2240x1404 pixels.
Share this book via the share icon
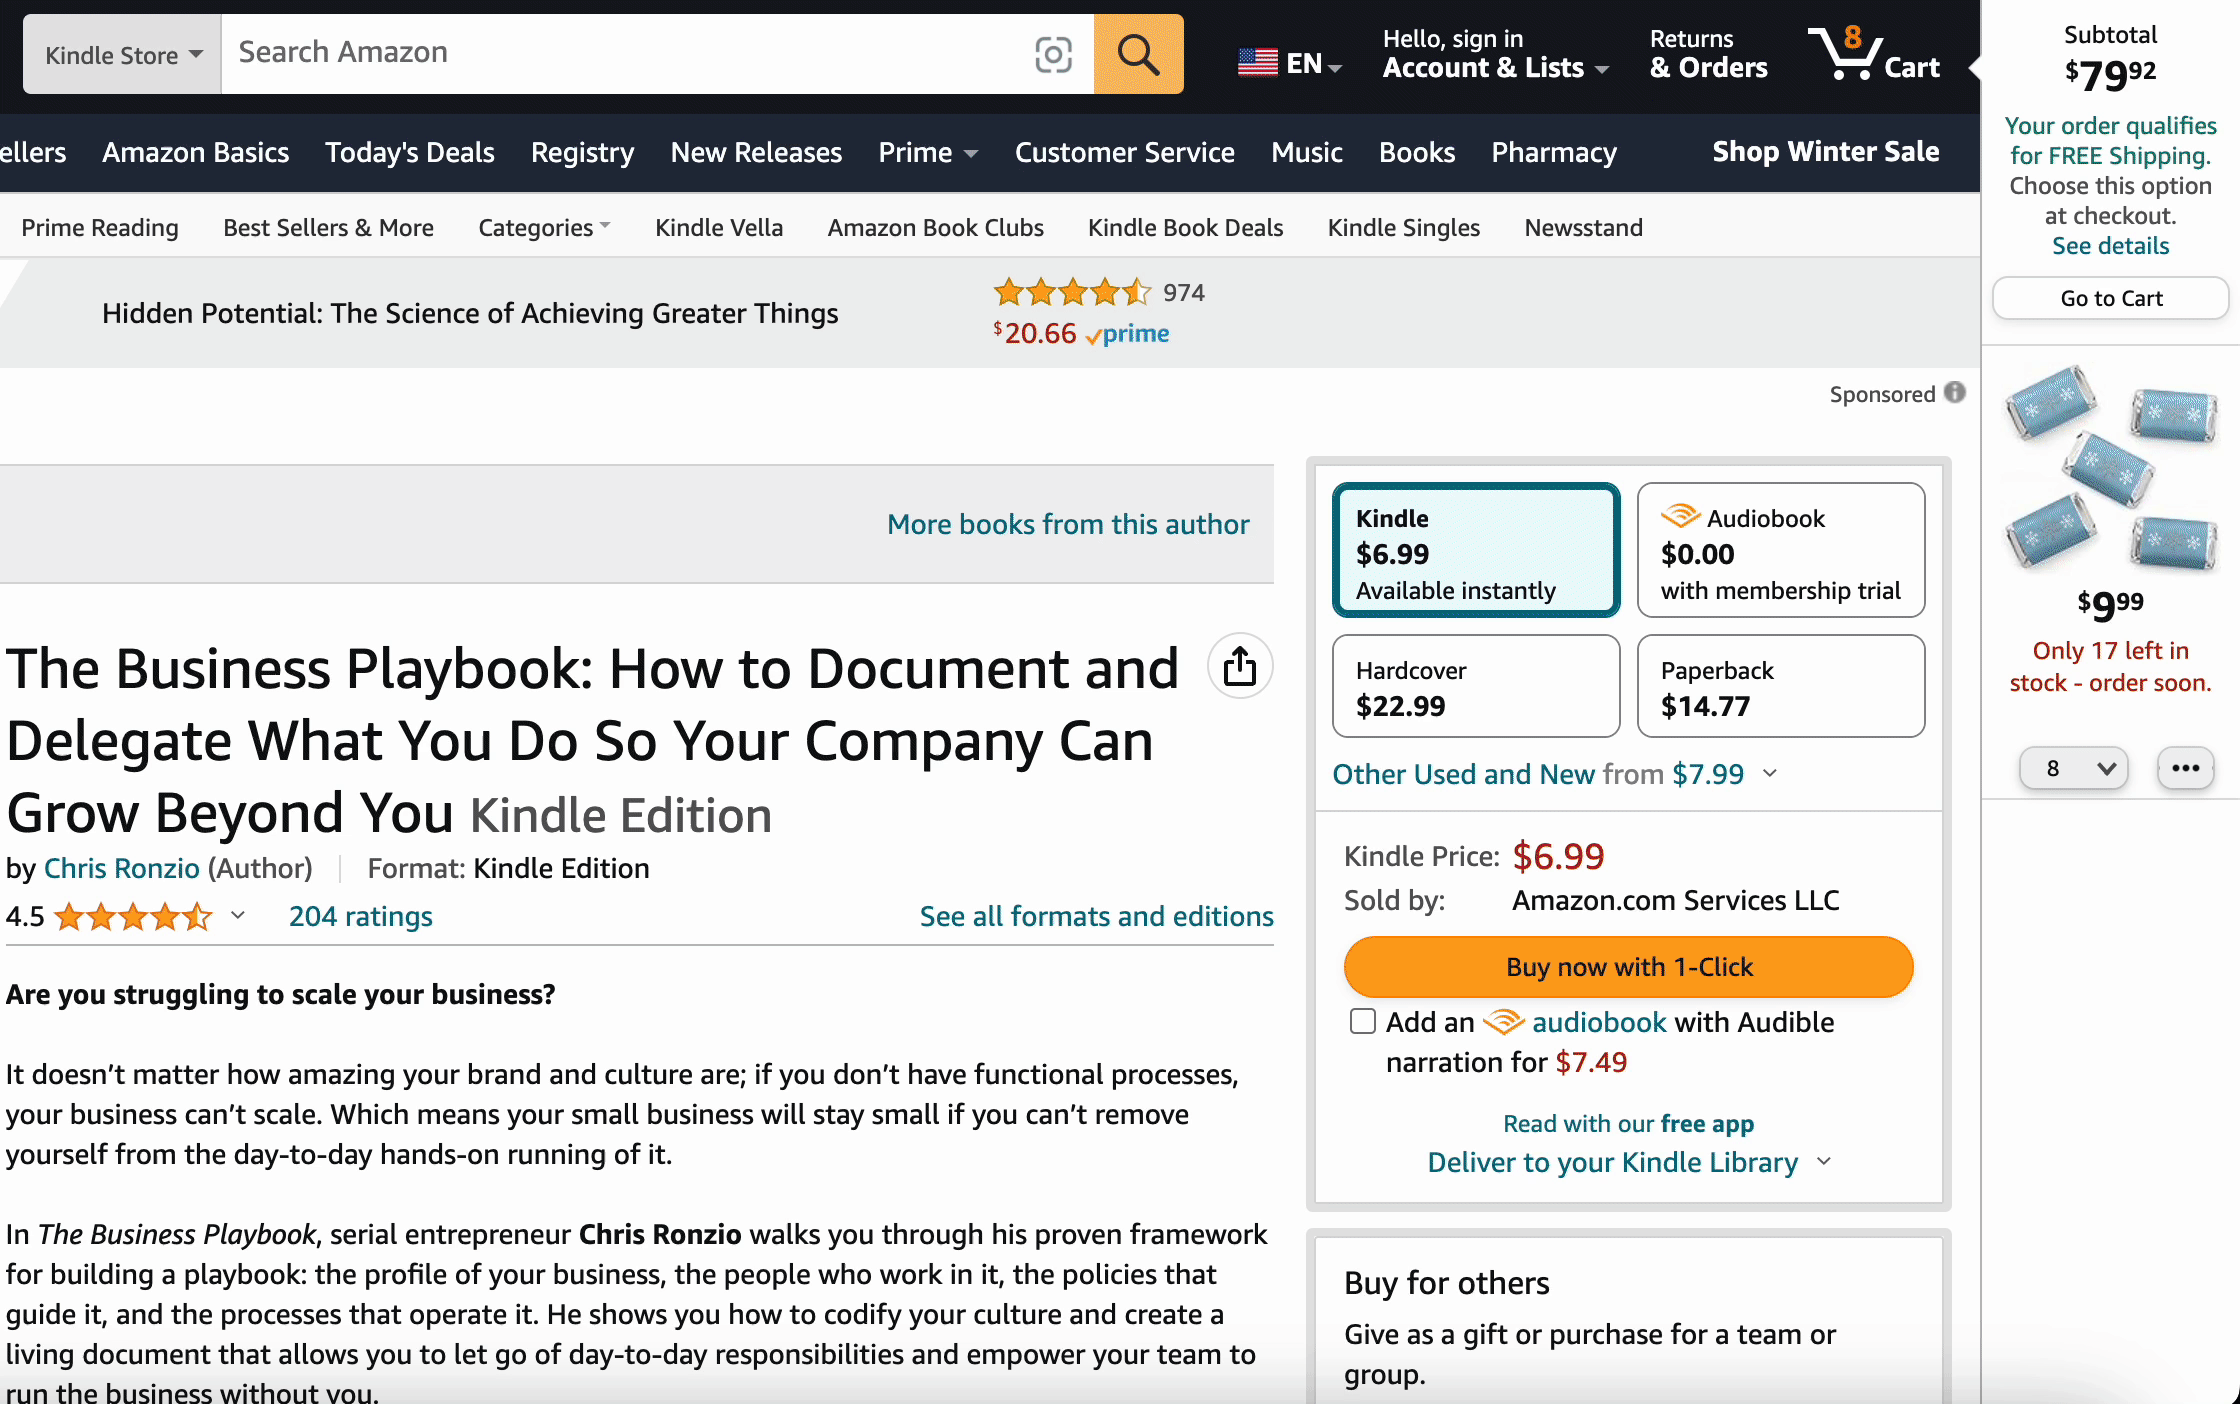1240,666
